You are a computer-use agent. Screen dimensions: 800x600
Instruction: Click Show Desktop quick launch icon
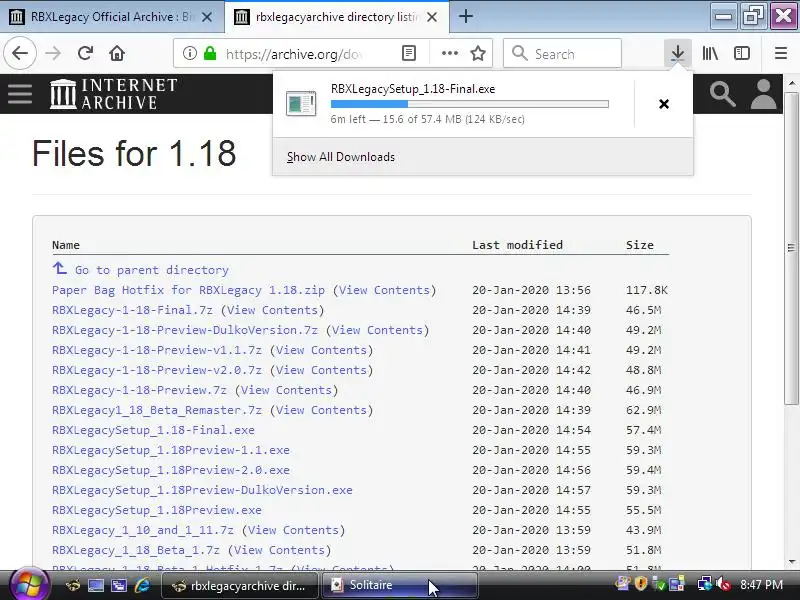pyautogui.click(x=96, y=585)
